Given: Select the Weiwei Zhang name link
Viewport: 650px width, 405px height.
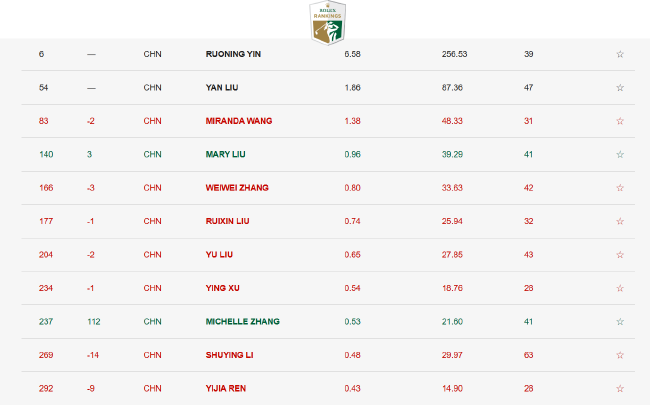Looking at the screenshot, I should coord(237,188).
